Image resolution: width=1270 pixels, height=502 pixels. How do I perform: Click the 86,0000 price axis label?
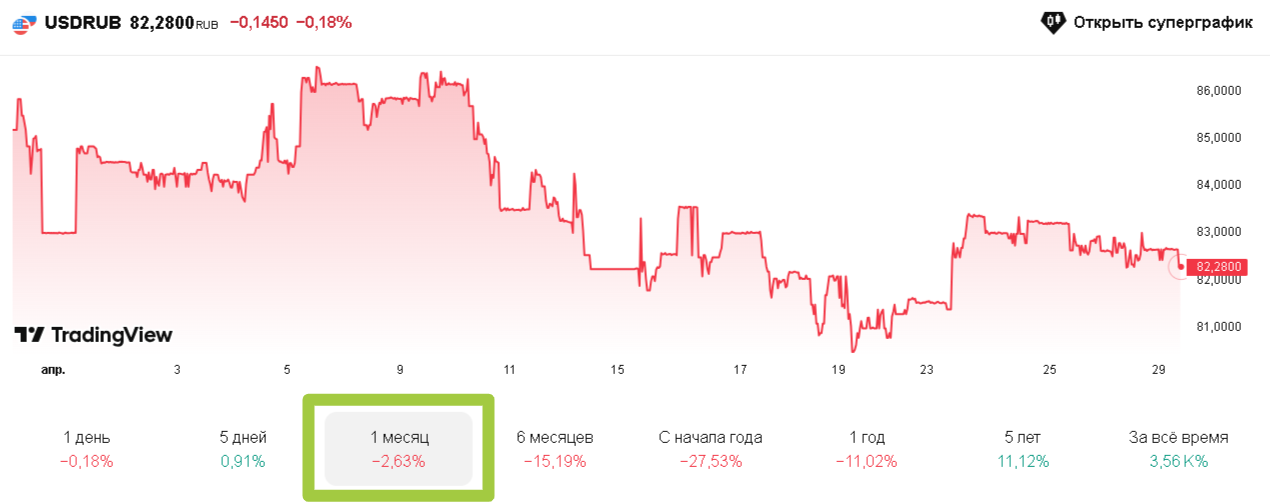(1219, 90)
